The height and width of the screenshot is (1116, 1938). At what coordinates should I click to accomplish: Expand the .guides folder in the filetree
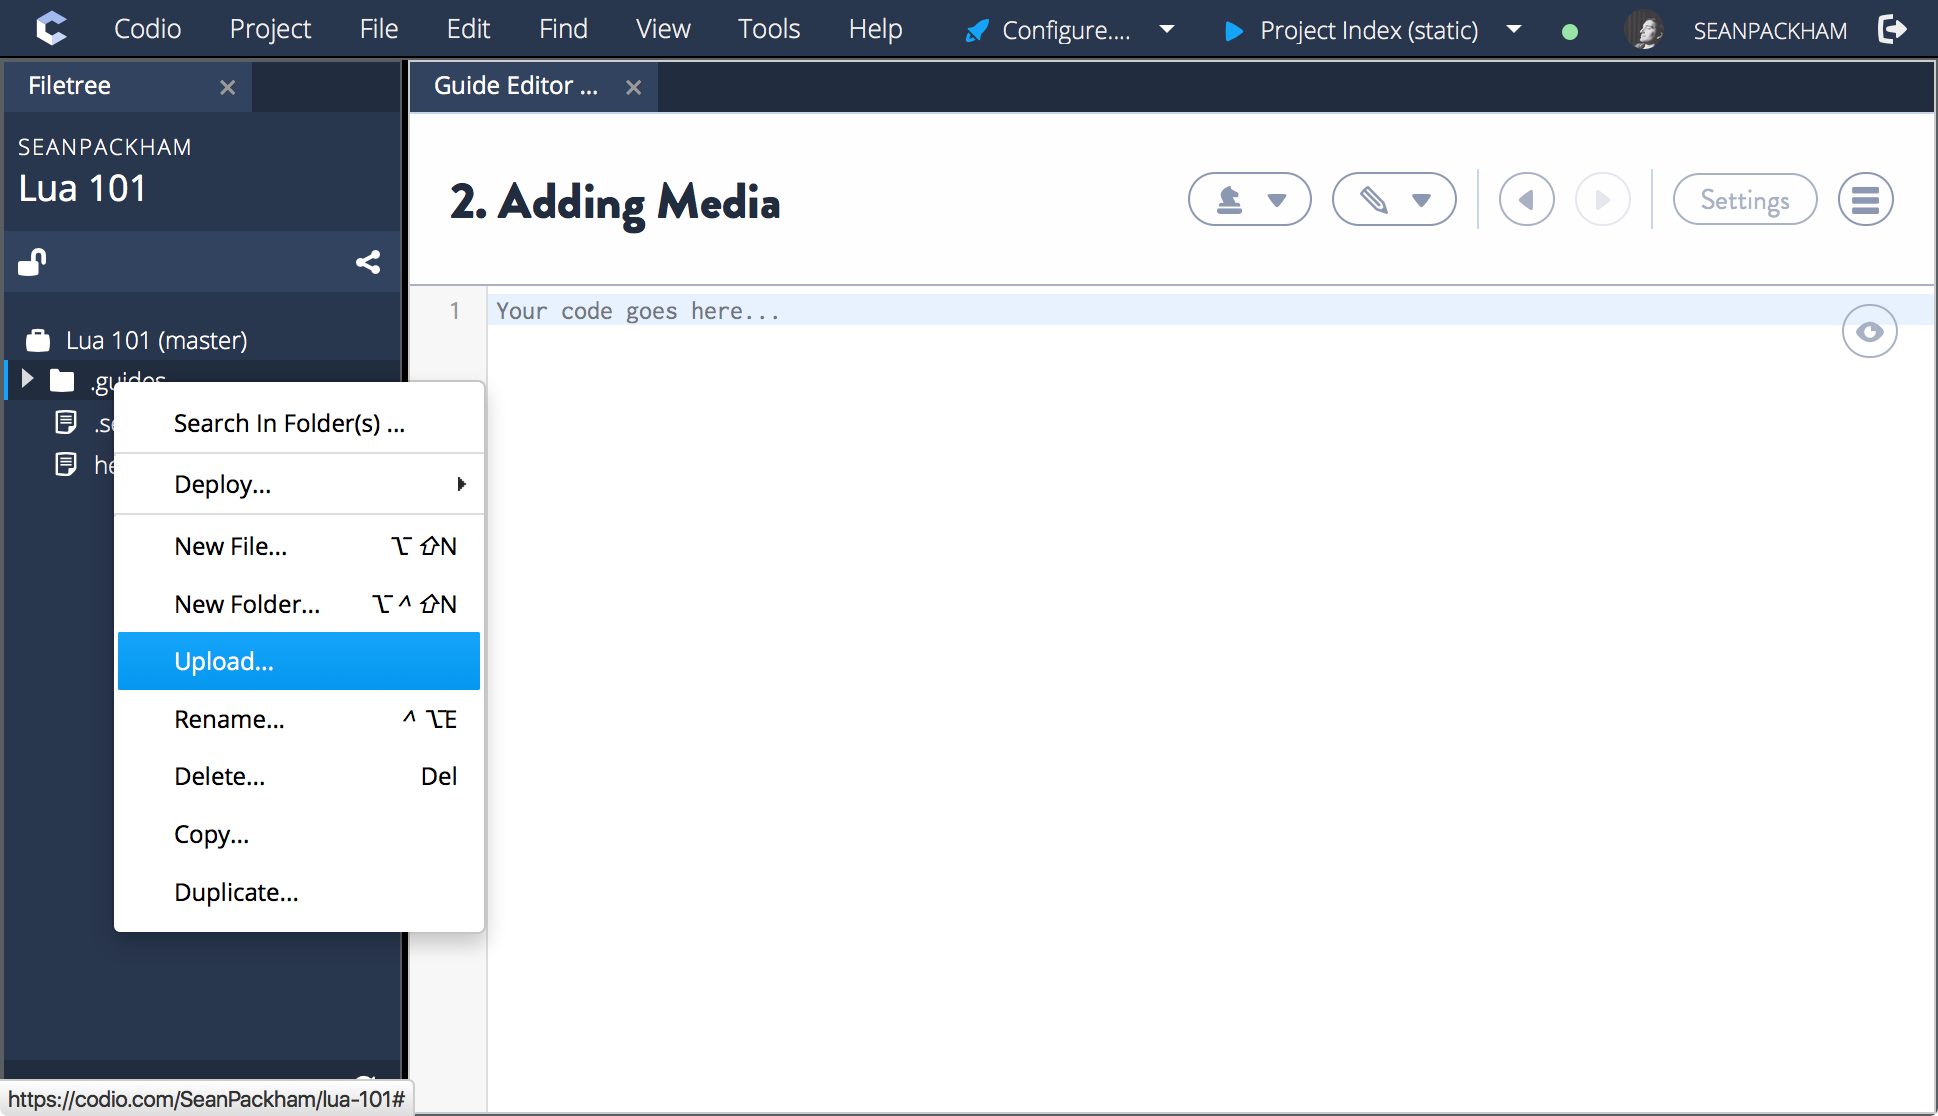click(x=26, y=380)
